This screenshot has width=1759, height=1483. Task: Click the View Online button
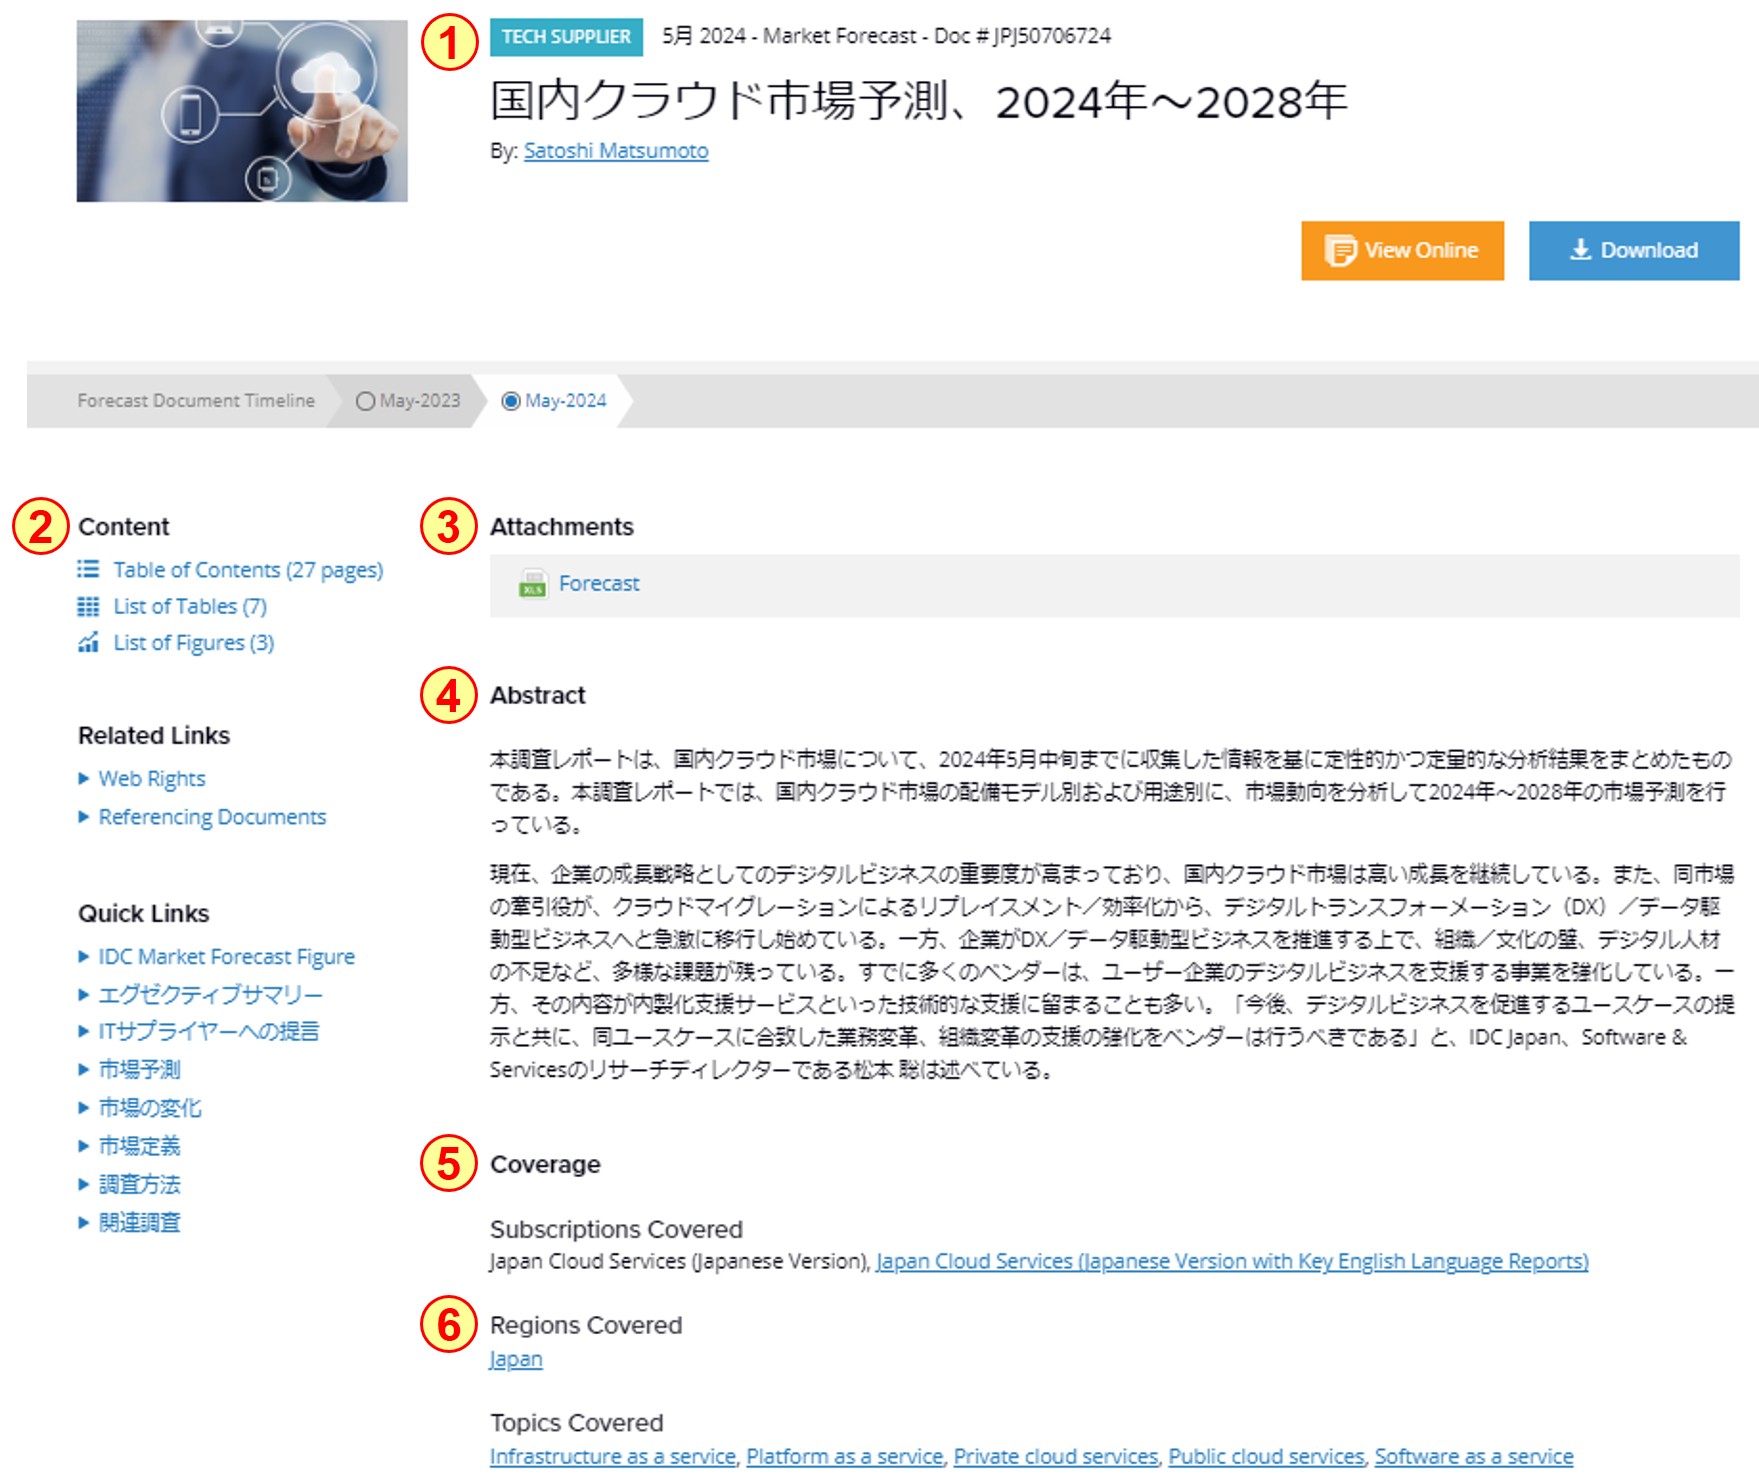coord(1402,250)
